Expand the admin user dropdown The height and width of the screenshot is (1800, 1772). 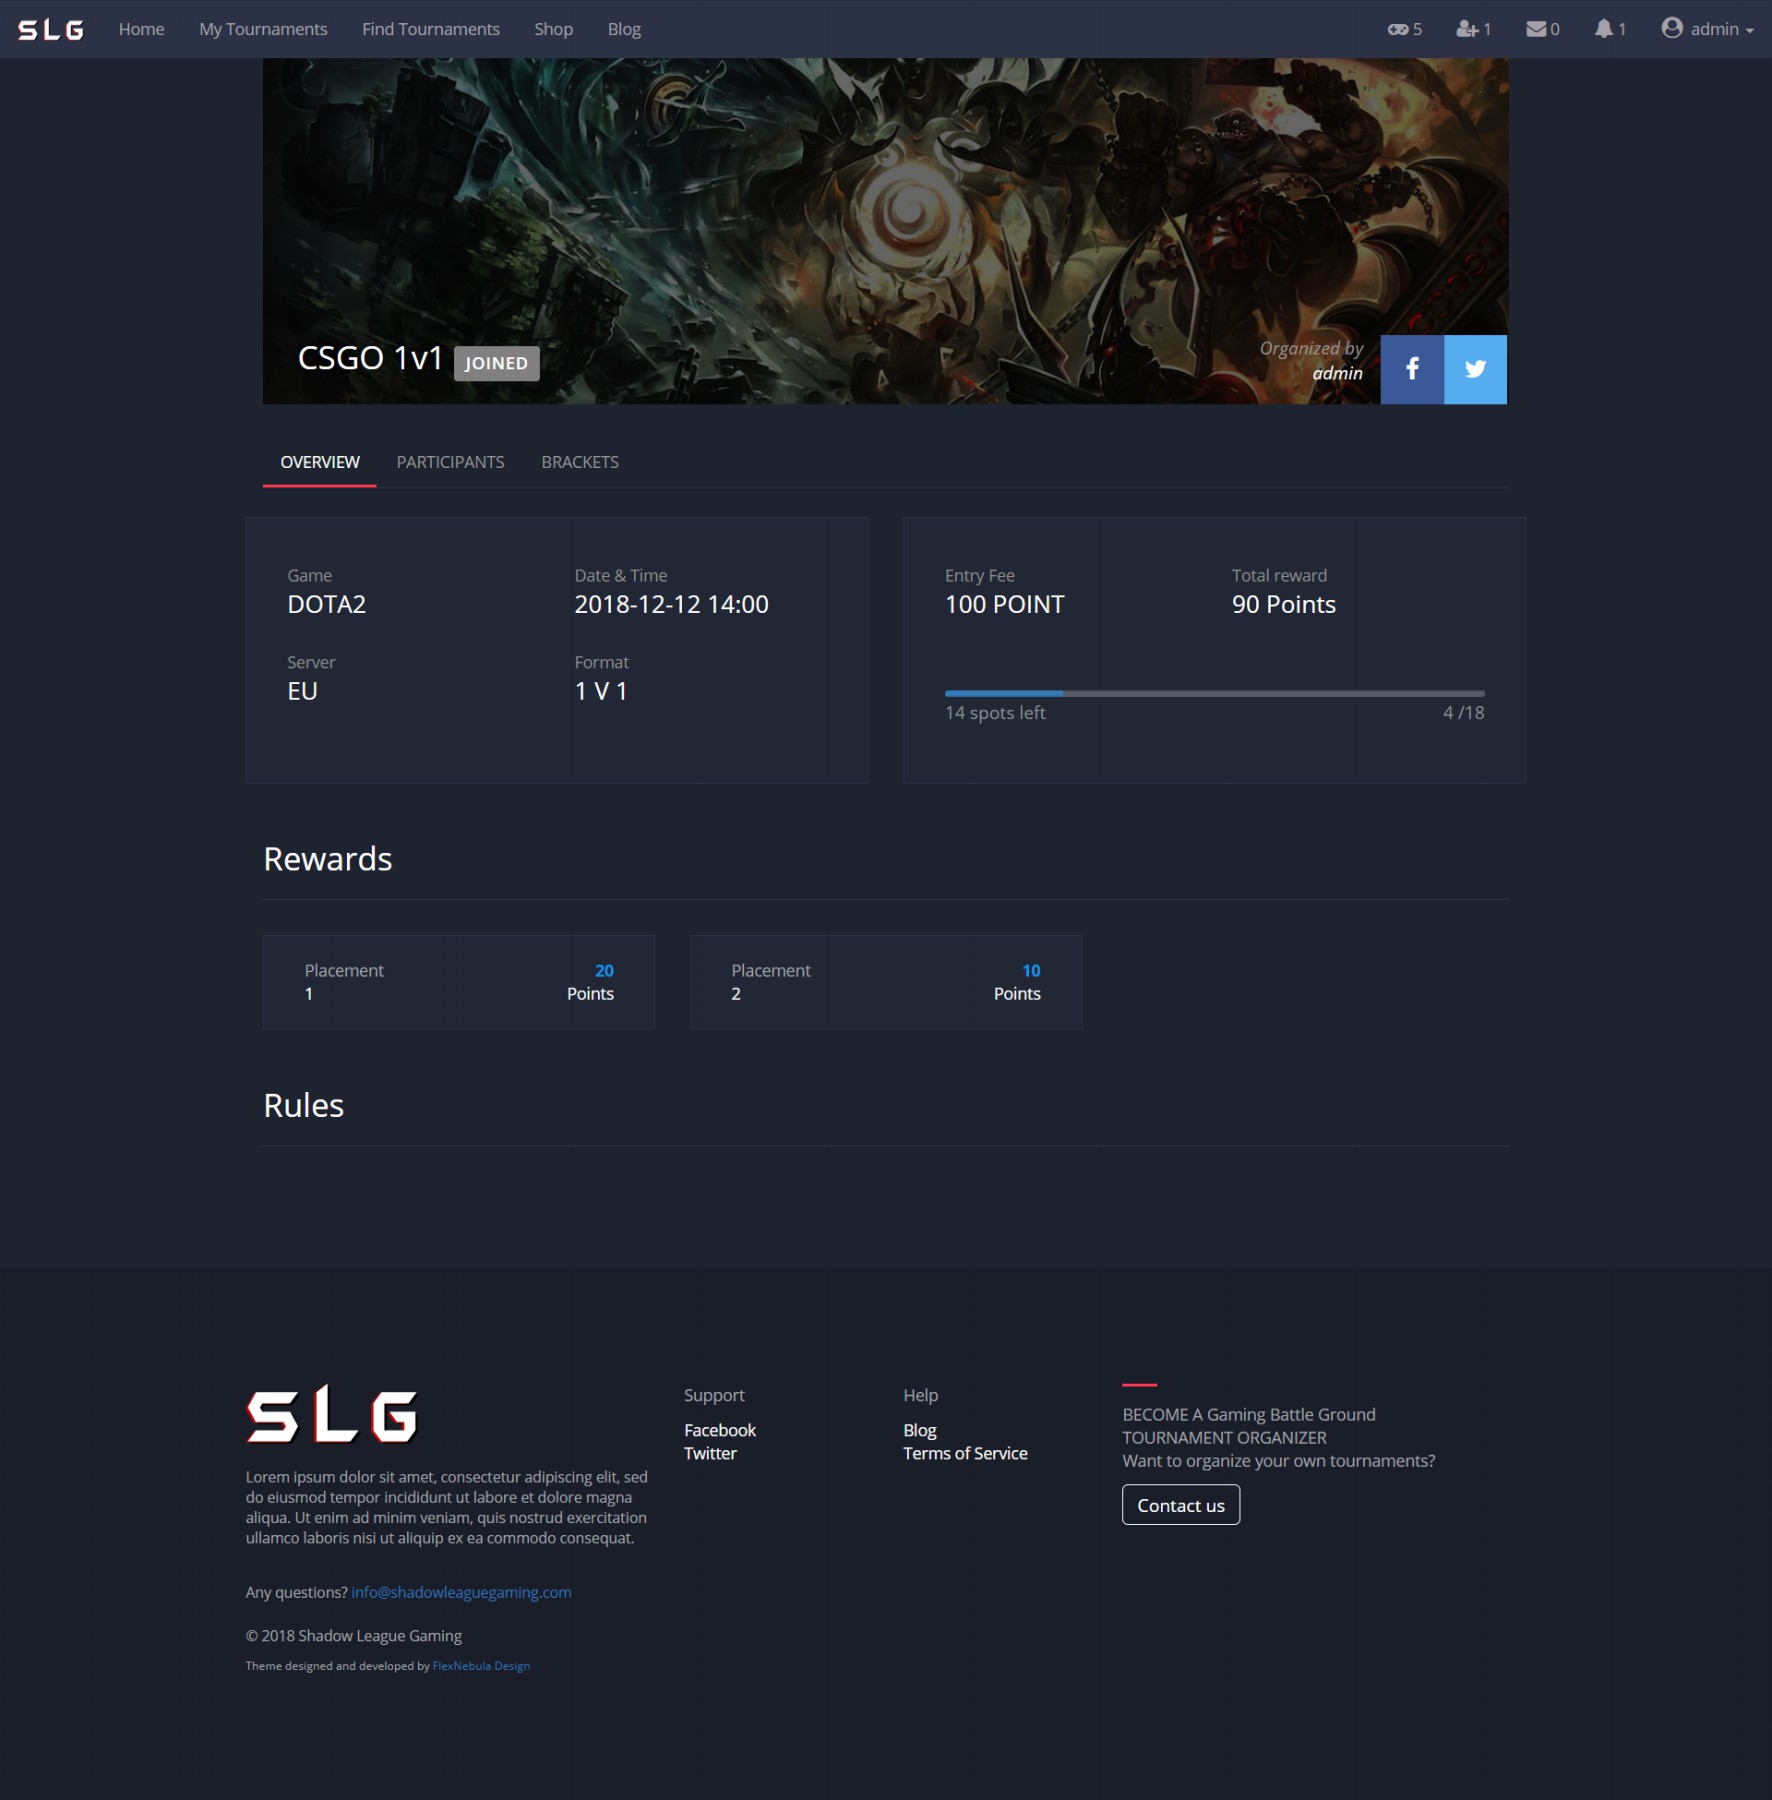click(1706, 29)
